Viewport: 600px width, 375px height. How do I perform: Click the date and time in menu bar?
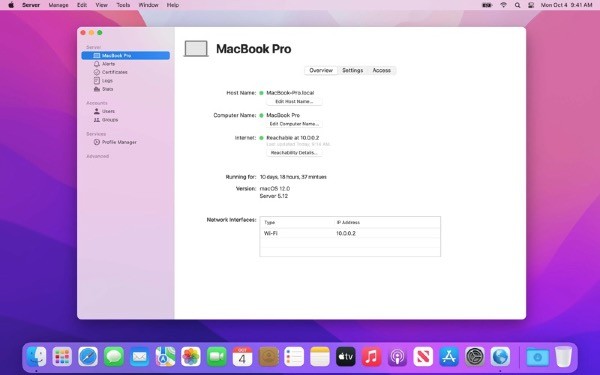pyautogui.click(x=566, y=5)
